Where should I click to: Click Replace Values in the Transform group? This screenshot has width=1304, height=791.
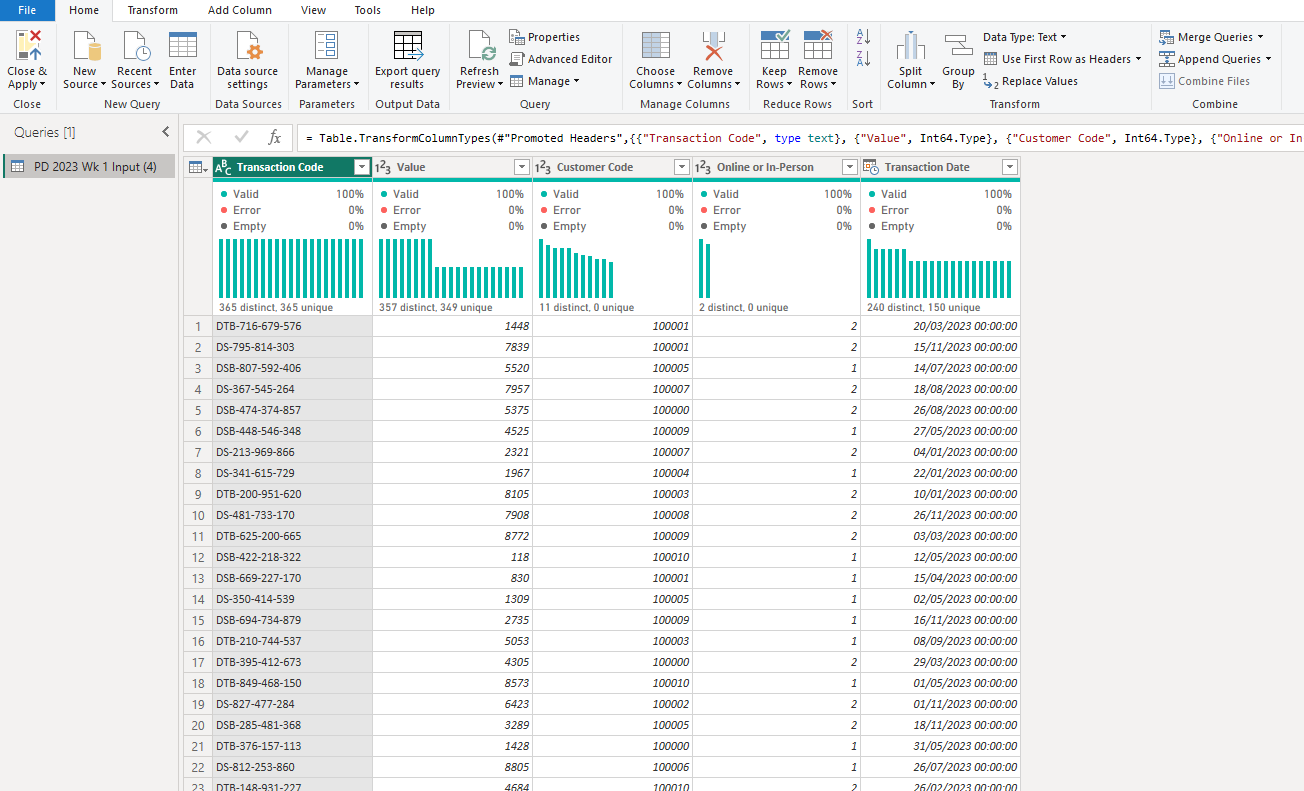pos(1039,81)
